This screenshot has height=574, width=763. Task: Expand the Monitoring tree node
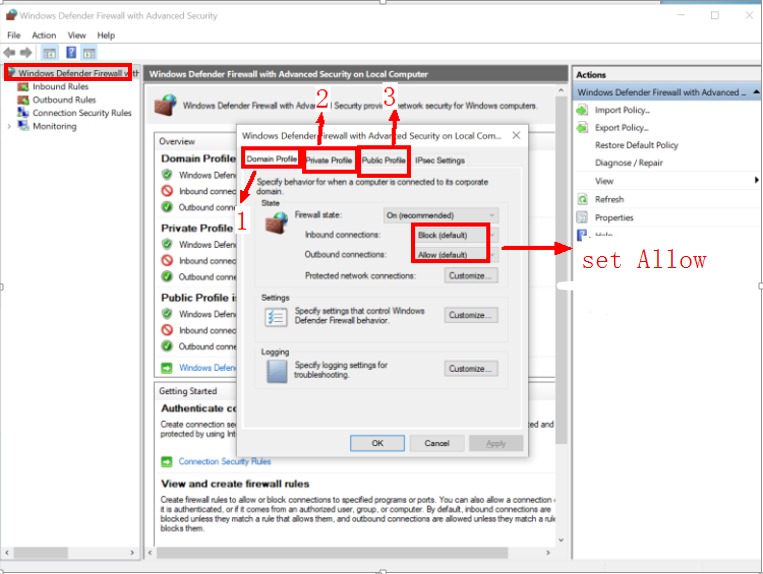pyautogui.click(x=10, y=127)
